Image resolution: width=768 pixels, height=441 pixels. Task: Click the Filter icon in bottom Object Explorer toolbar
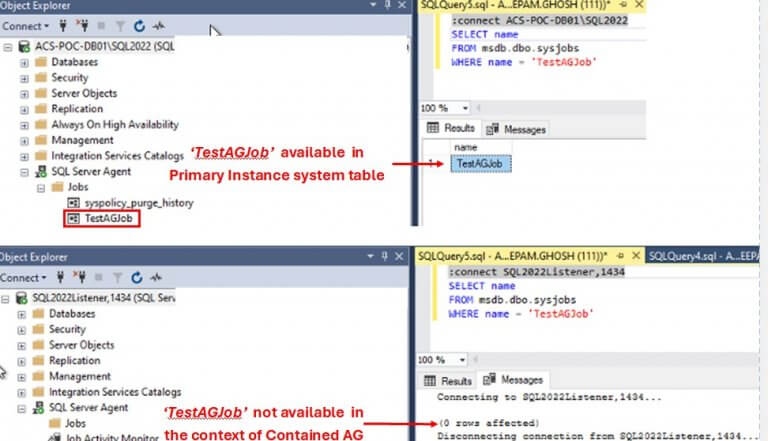(x=118, y=278)
